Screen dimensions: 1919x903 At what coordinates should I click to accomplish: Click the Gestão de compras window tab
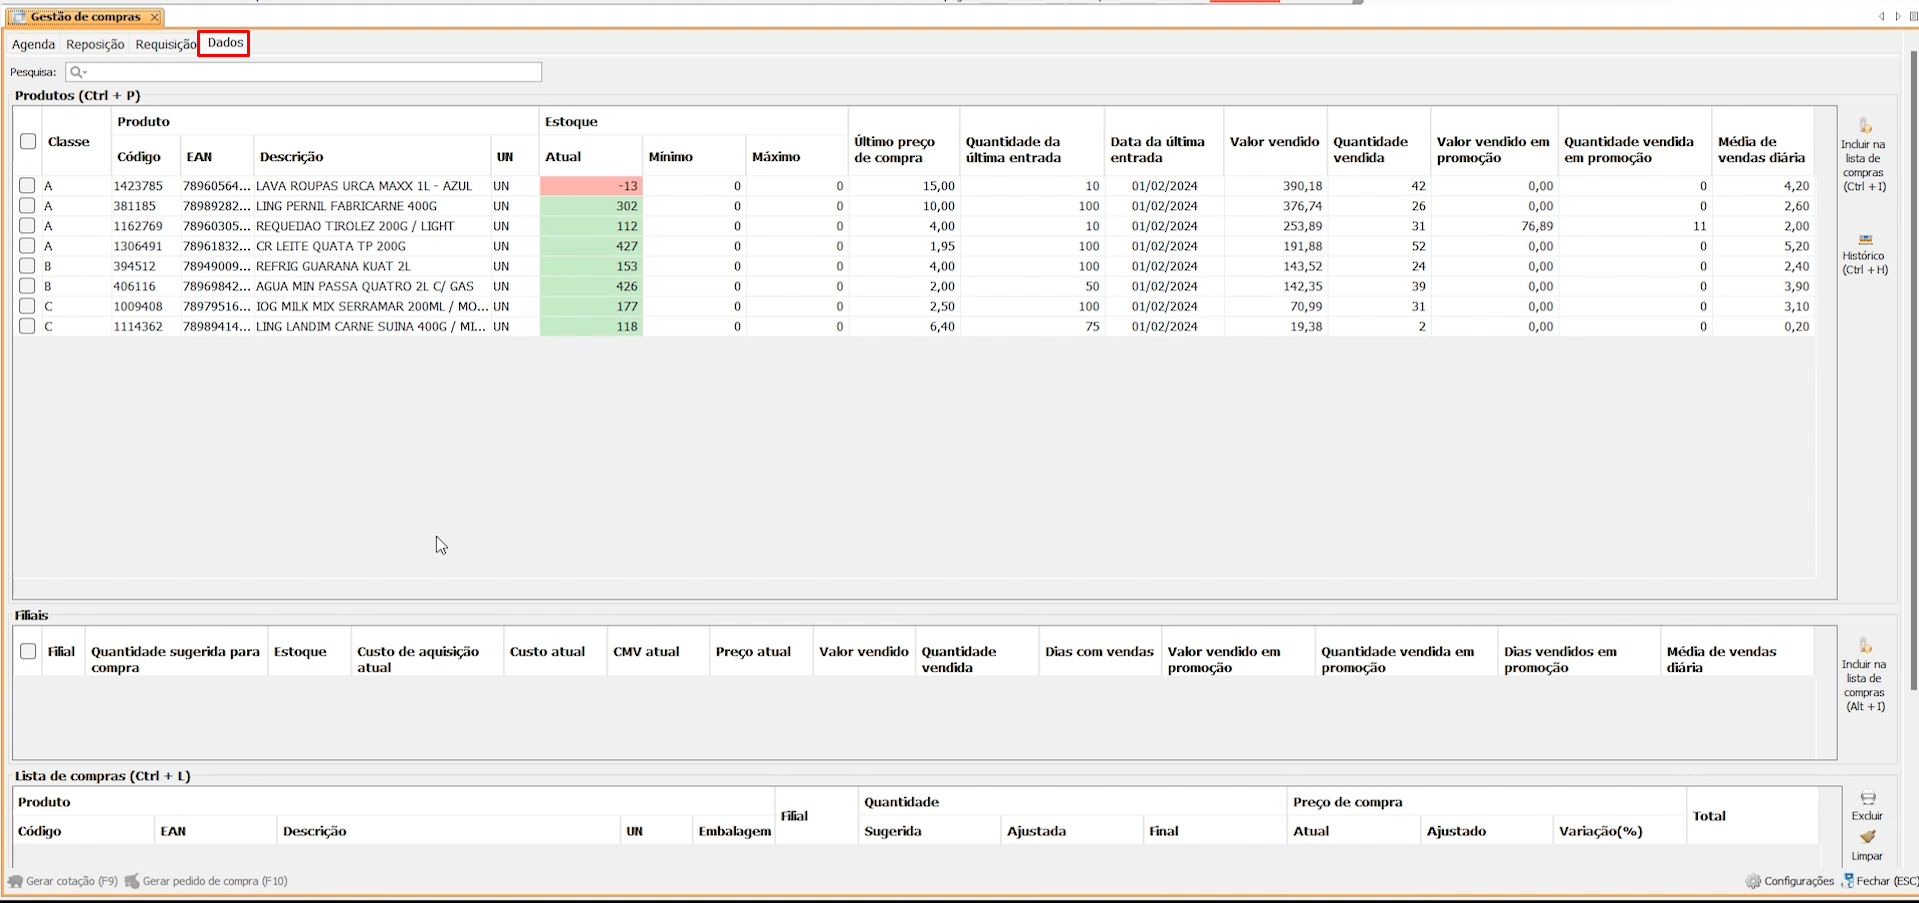pos(85,17)
